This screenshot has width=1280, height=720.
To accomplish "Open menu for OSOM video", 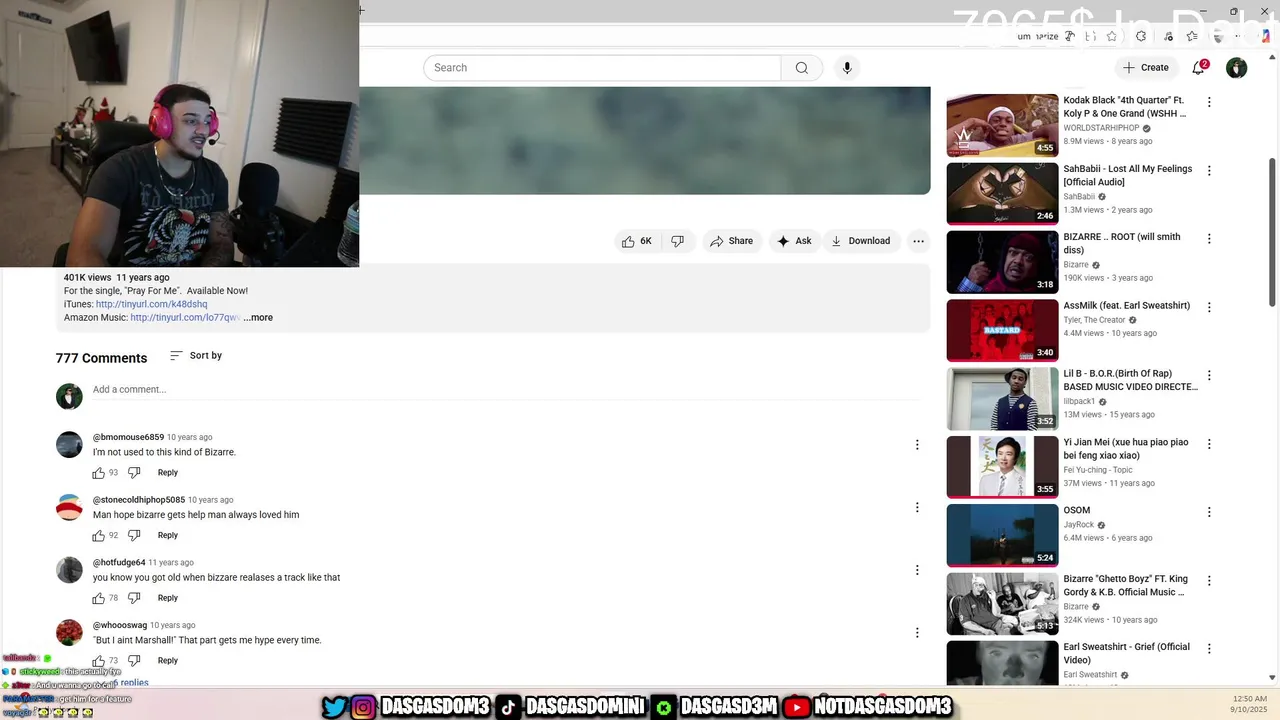I will [1209, 512].
